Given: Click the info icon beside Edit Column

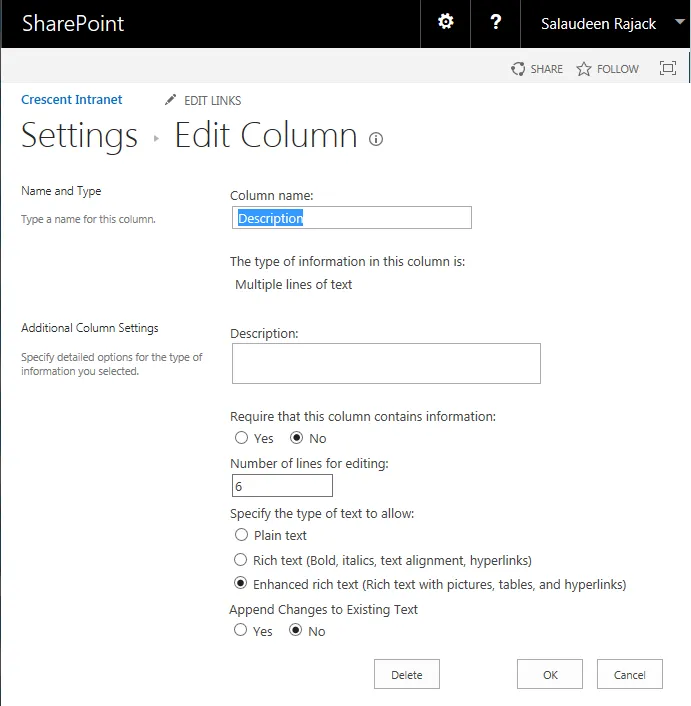Looking at the screenshot, I should tap(376, 139).
